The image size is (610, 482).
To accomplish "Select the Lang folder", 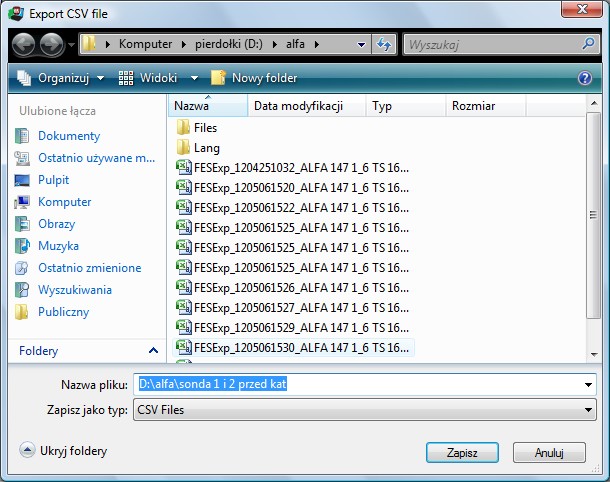I will [198, 148].
